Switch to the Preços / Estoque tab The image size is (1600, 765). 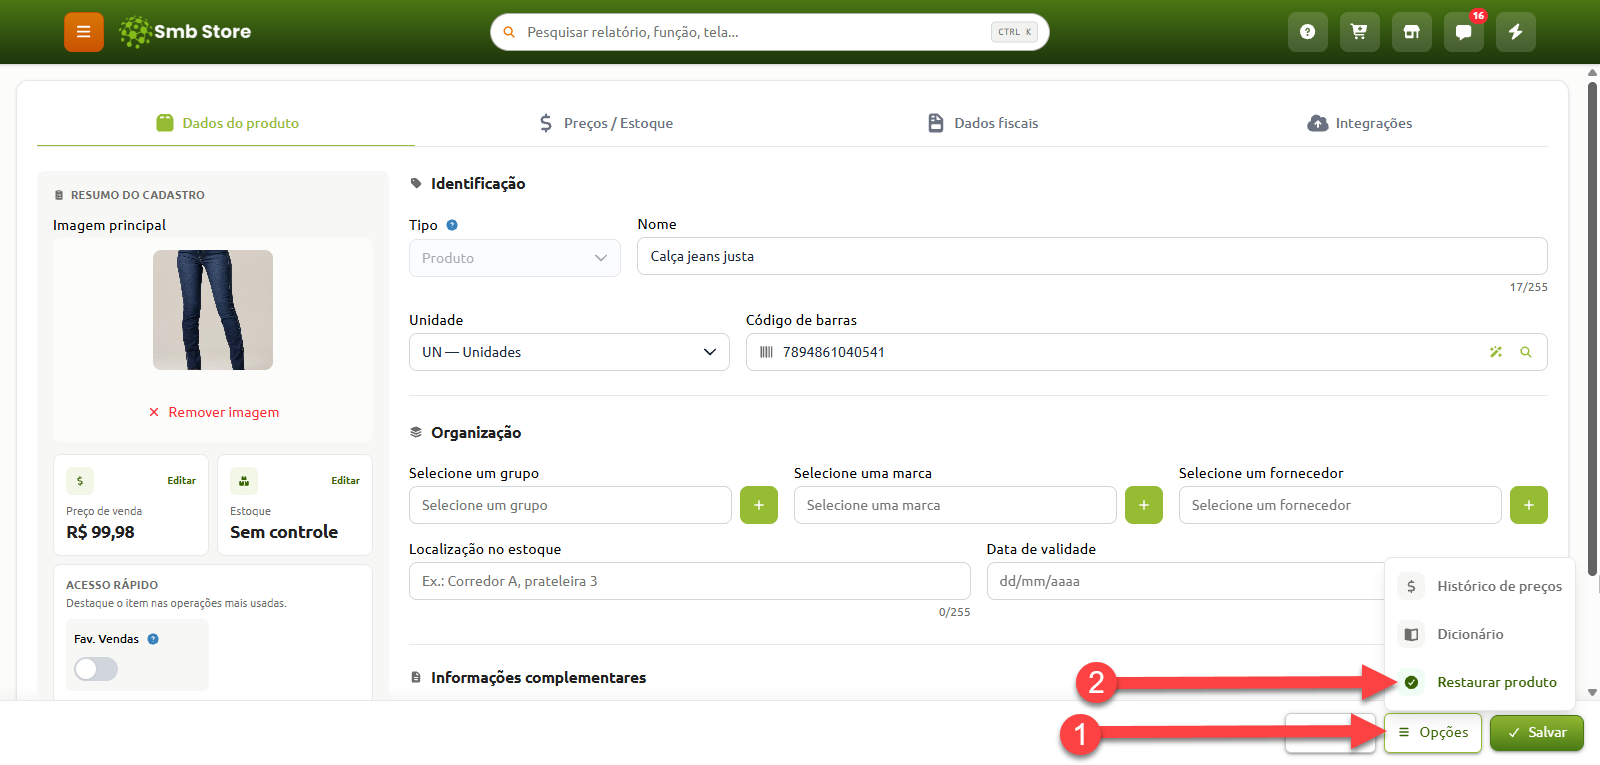point(605,123)
